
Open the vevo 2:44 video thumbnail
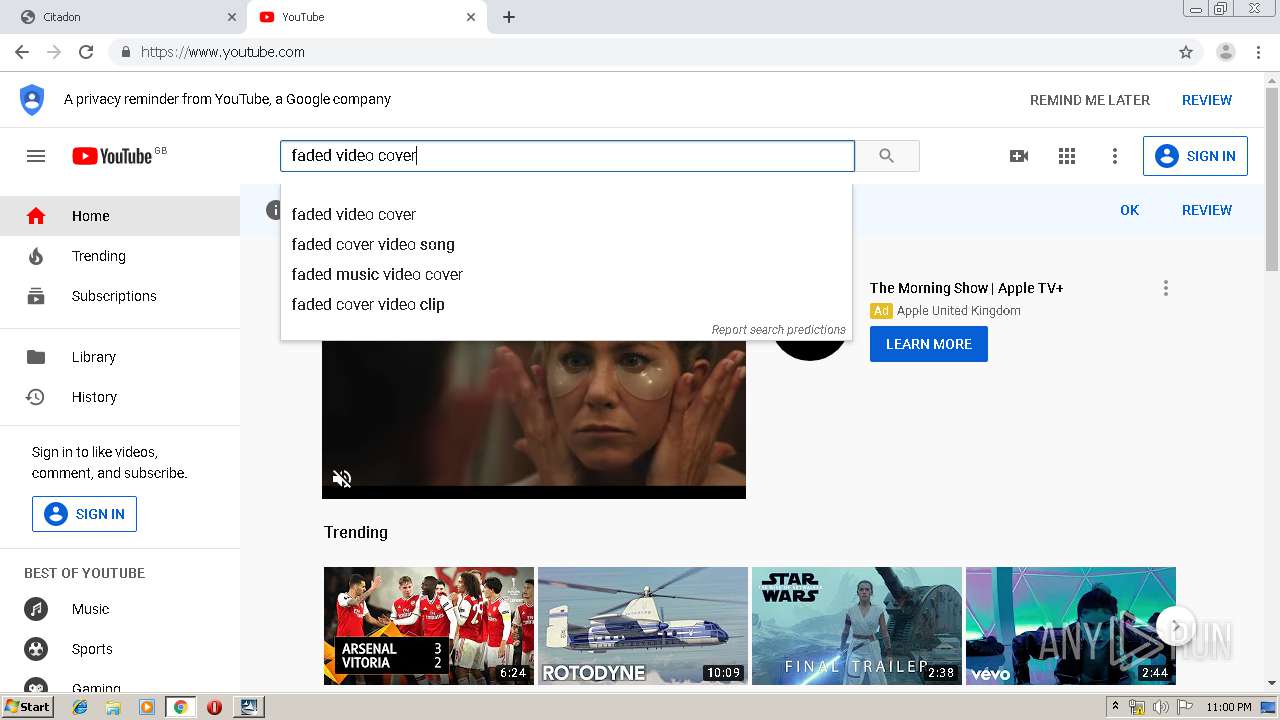coord(1071,626)
